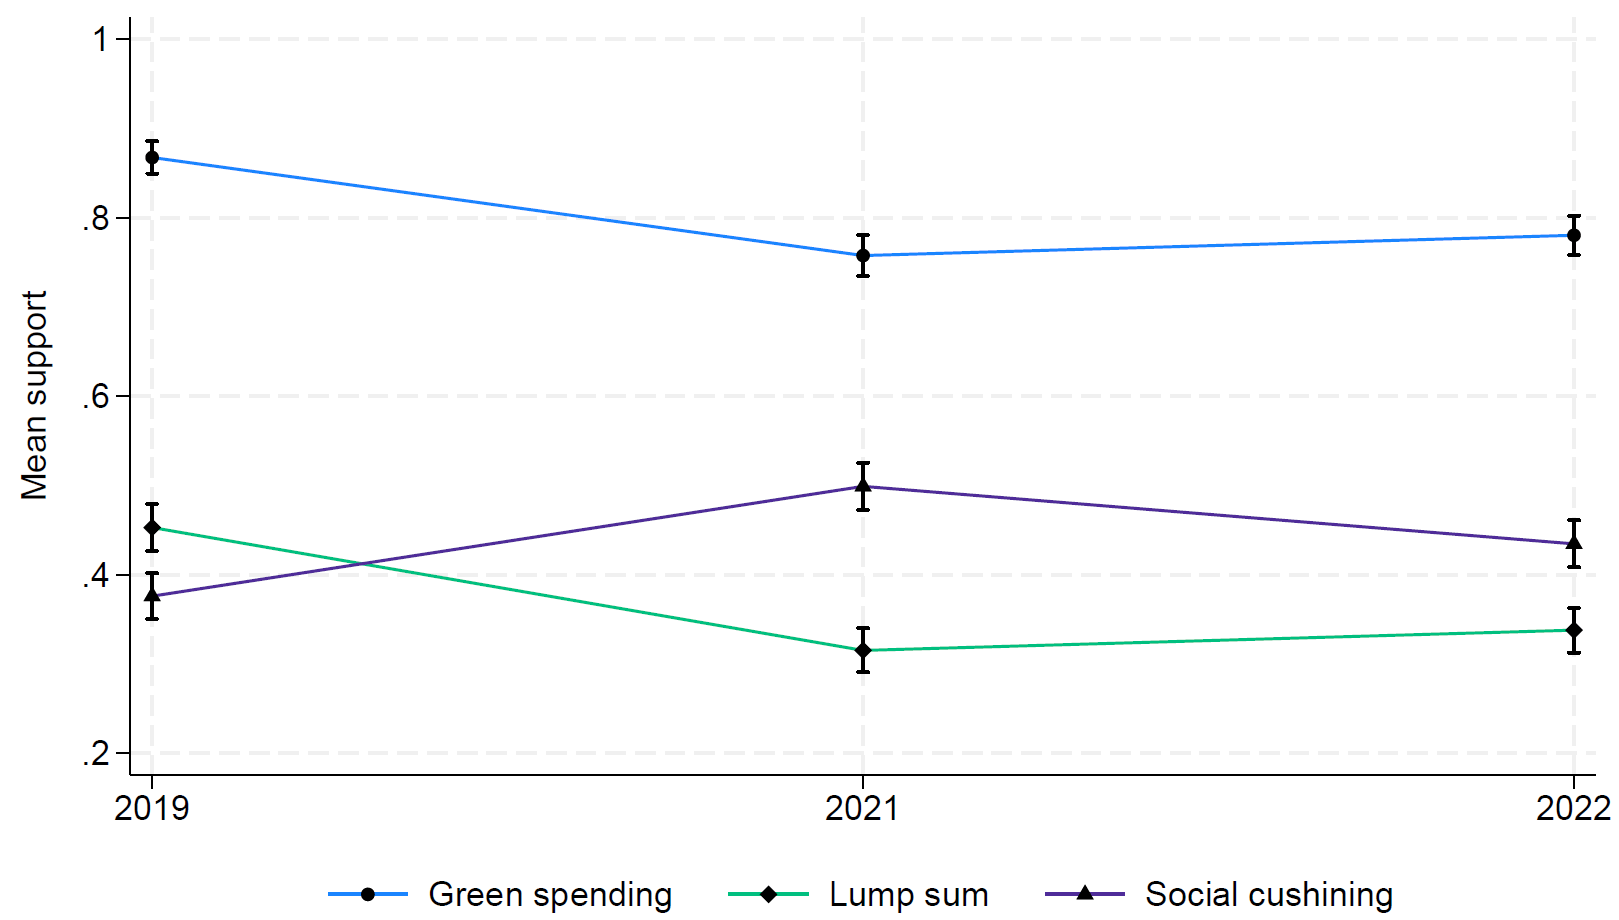Select the "Lump sum" legend label

908,894
